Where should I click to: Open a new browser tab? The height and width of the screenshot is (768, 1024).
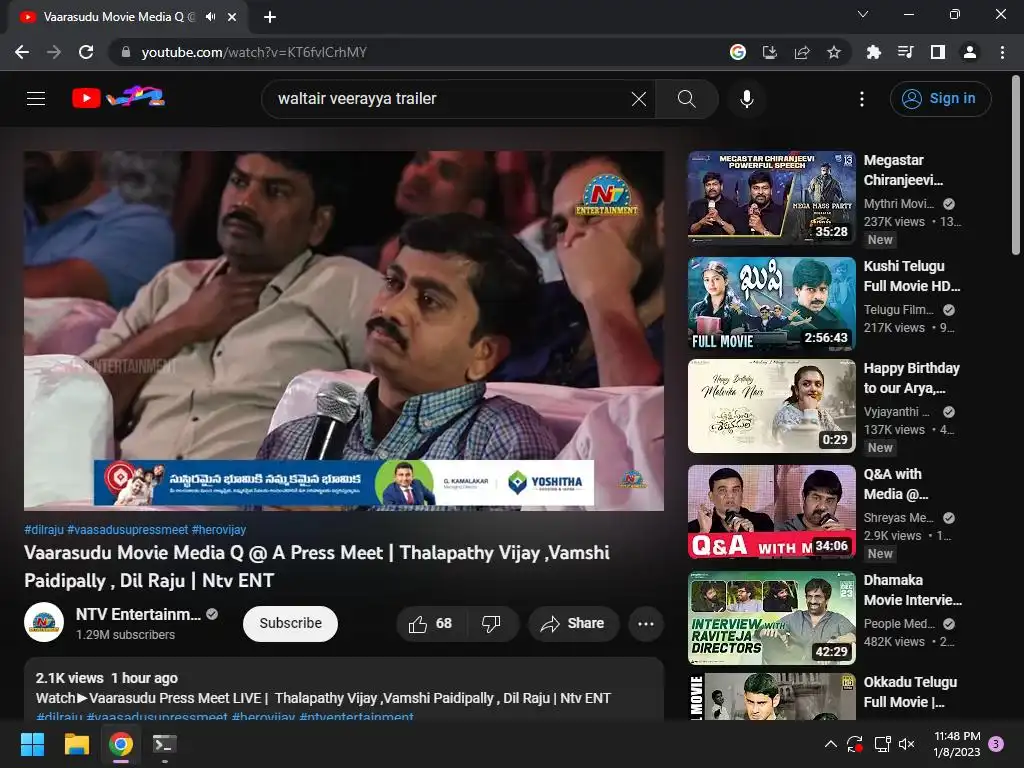(270, 17)
